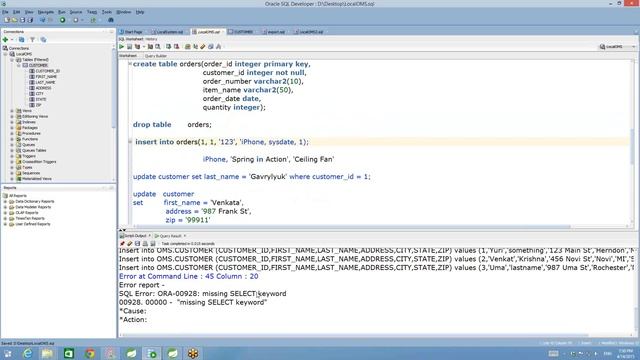Run the statement with the green play icon
This screenshot has width=640, height=360.
coord(122,47)
